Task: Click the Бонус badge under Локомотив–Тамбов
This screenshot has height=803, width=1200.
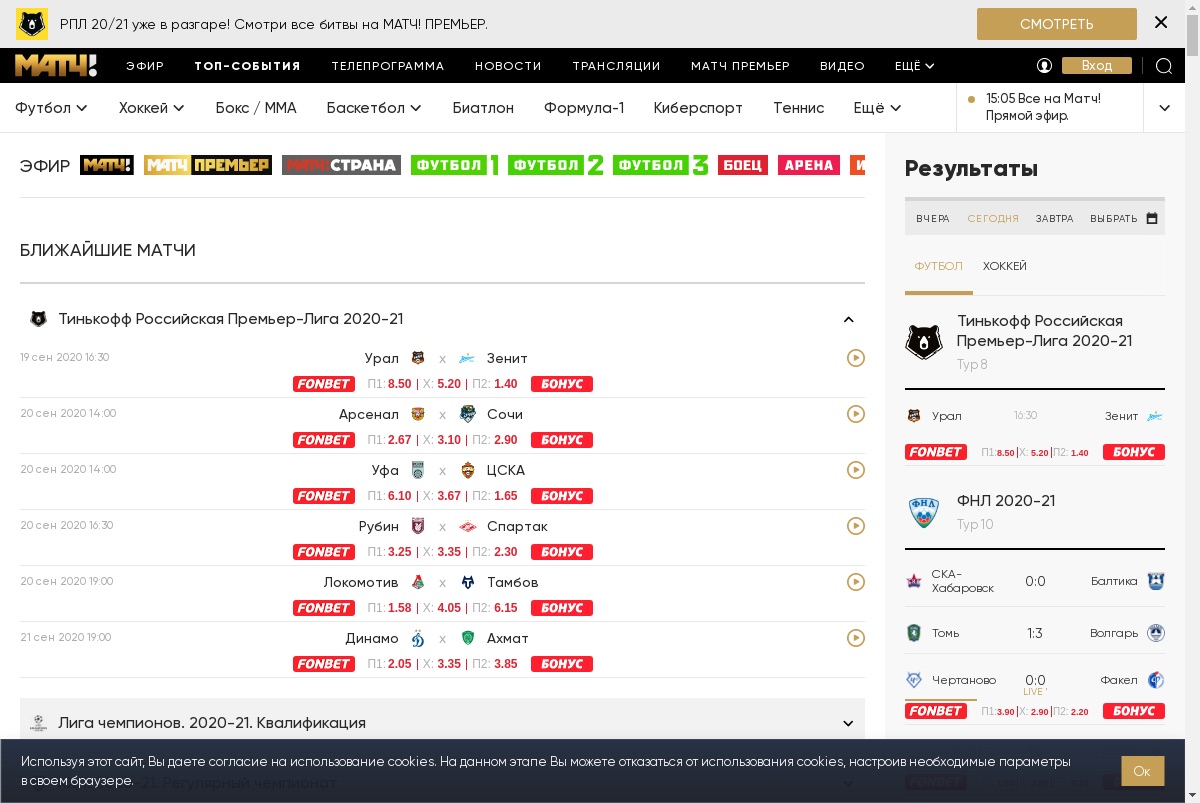Action: pyautogui.click(x=562, y=608)
